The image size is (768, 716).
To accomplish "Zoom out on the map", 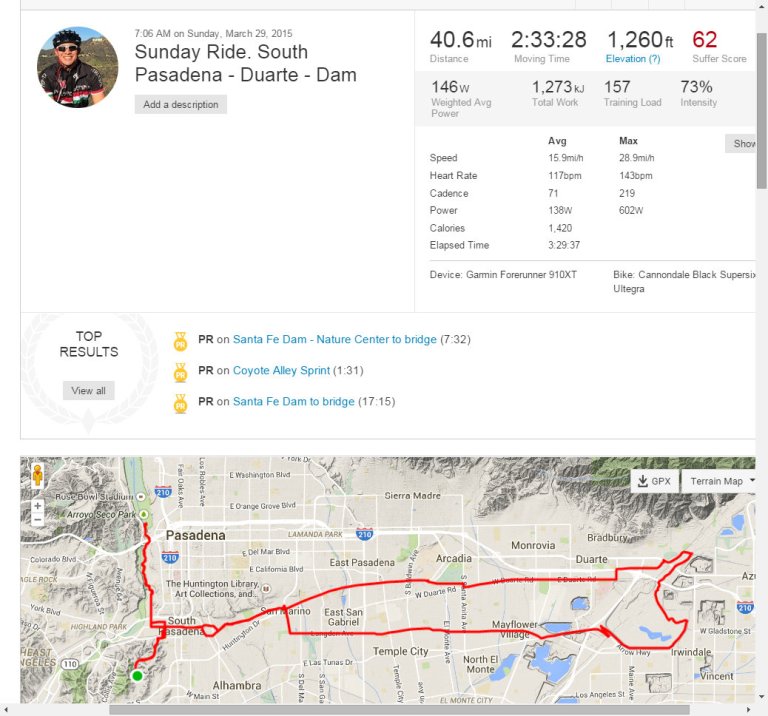I will [x=38, y=520].
